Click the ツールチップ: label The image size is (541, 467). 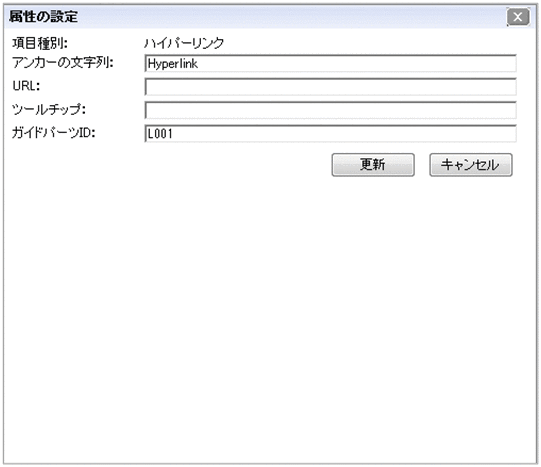pyautogui.click(x=49, y=109)
